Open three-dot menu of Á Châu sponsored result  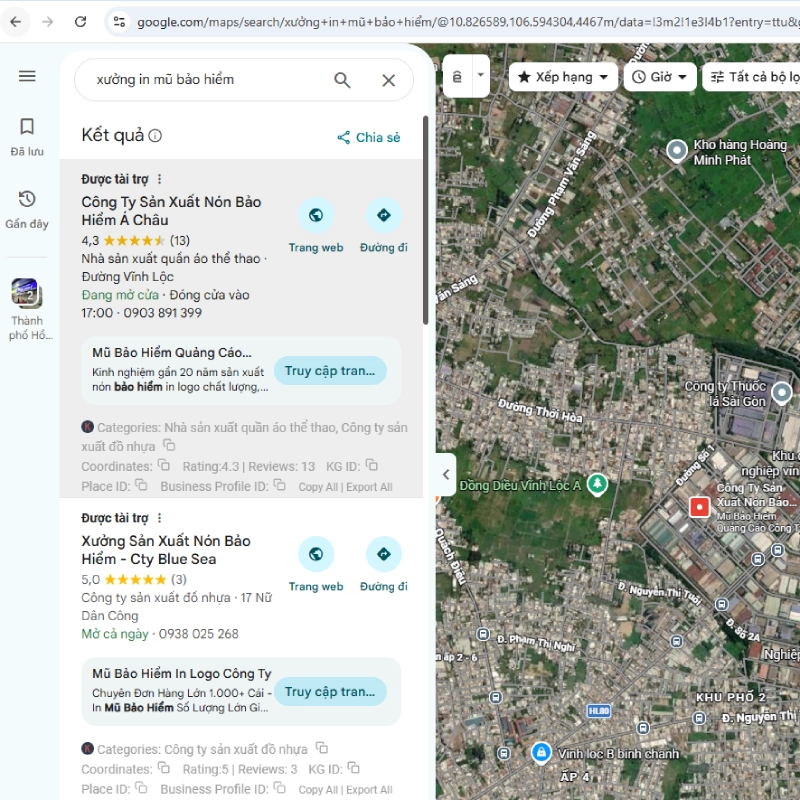click(160, 179)
